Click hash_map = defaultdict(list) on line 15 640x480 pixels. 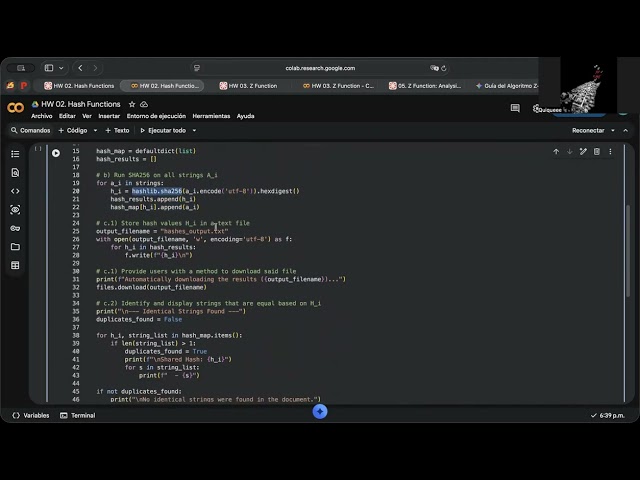146,151
